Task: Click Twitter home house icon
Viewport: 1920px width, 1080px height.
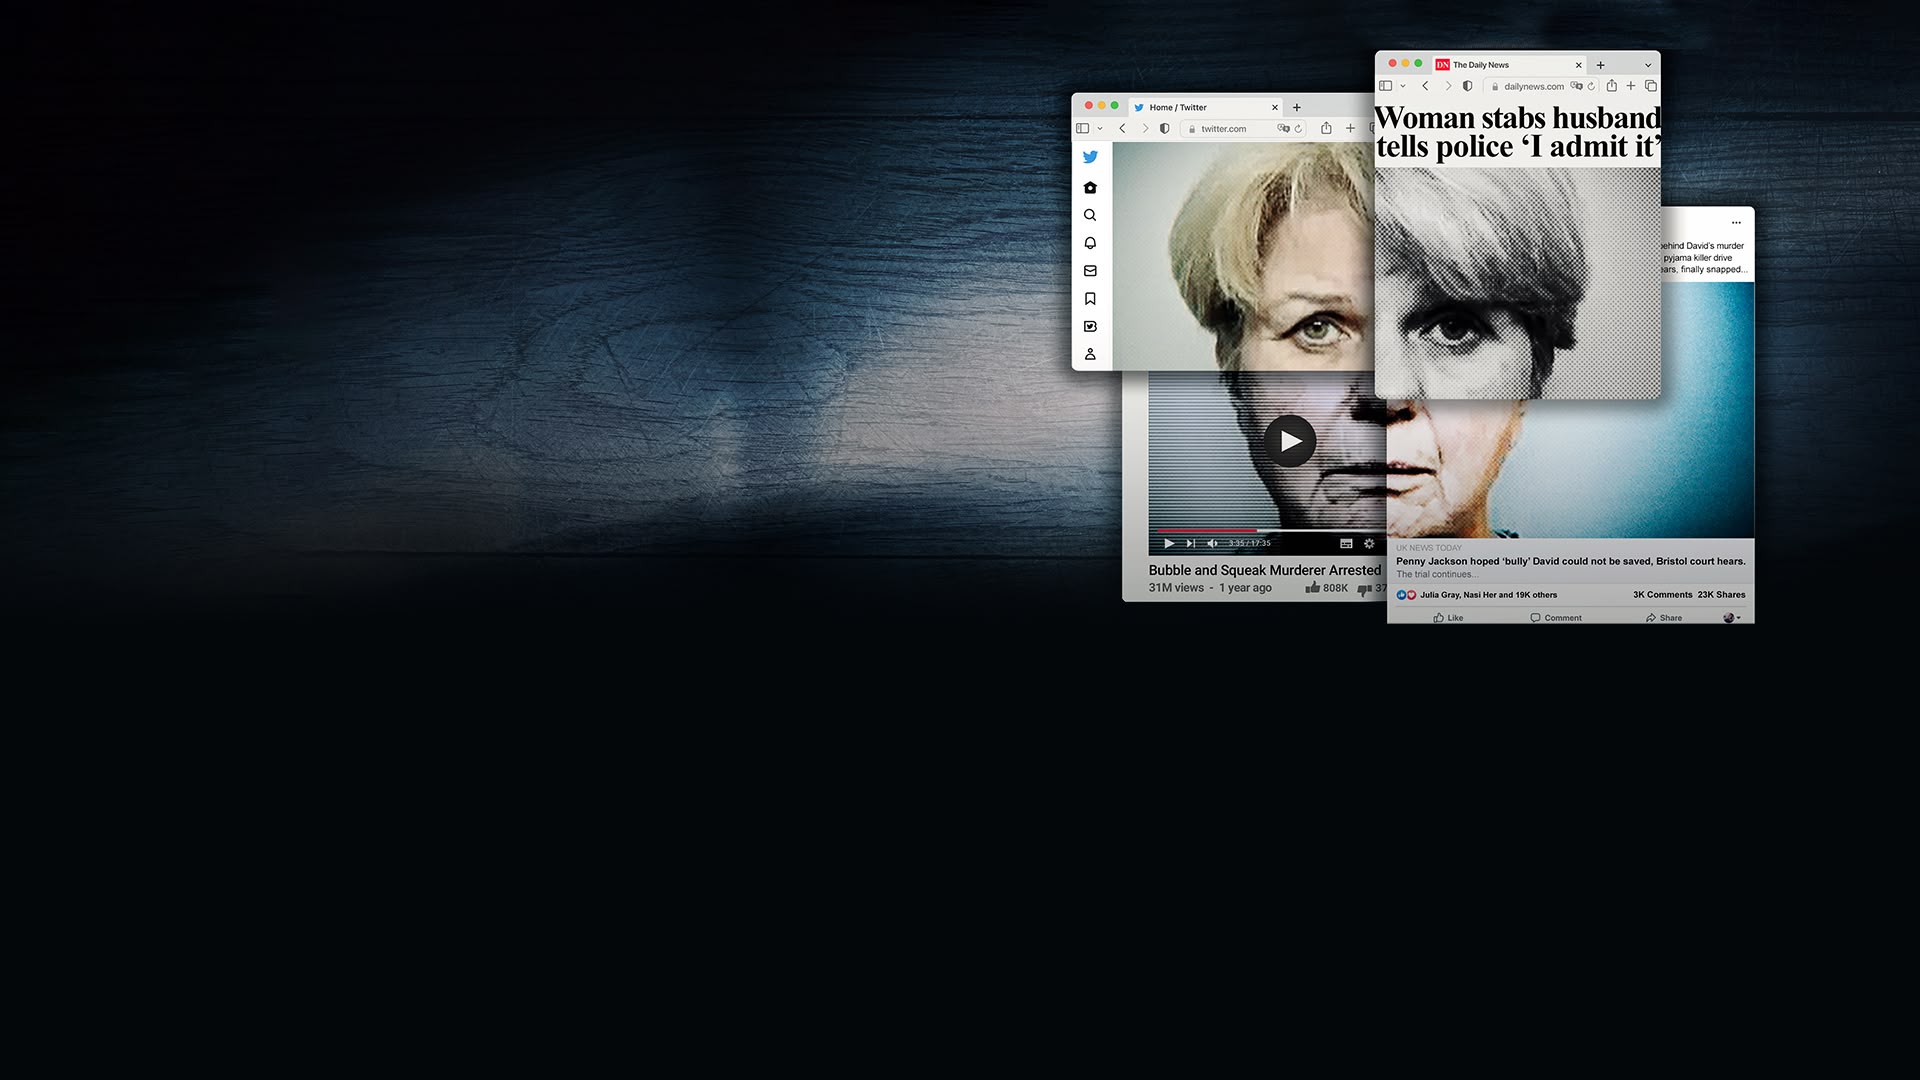Action: click(1090, 188)
